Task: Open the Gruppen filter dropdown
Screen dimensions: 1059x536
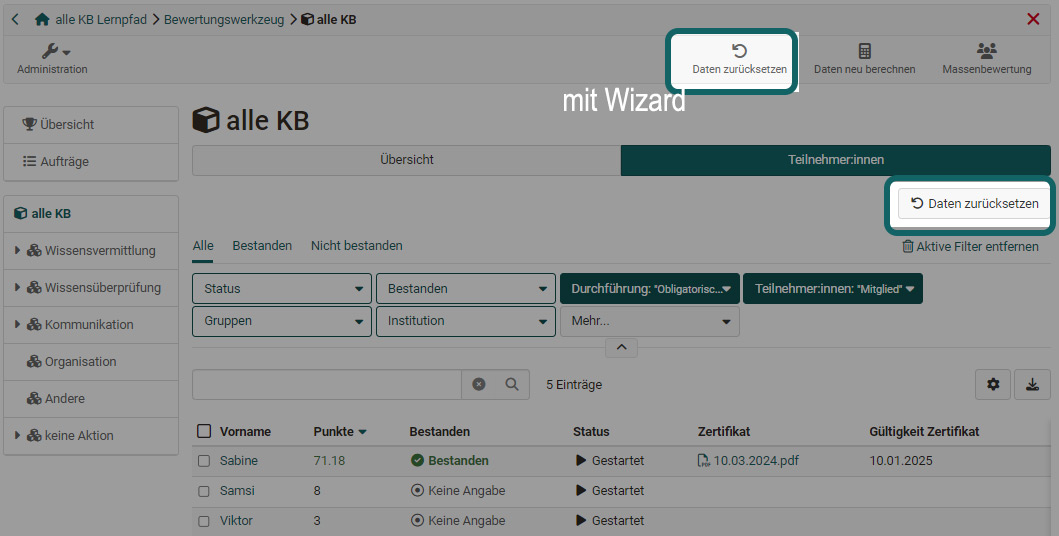Action: pyautogui.click(x=281, y=321)
